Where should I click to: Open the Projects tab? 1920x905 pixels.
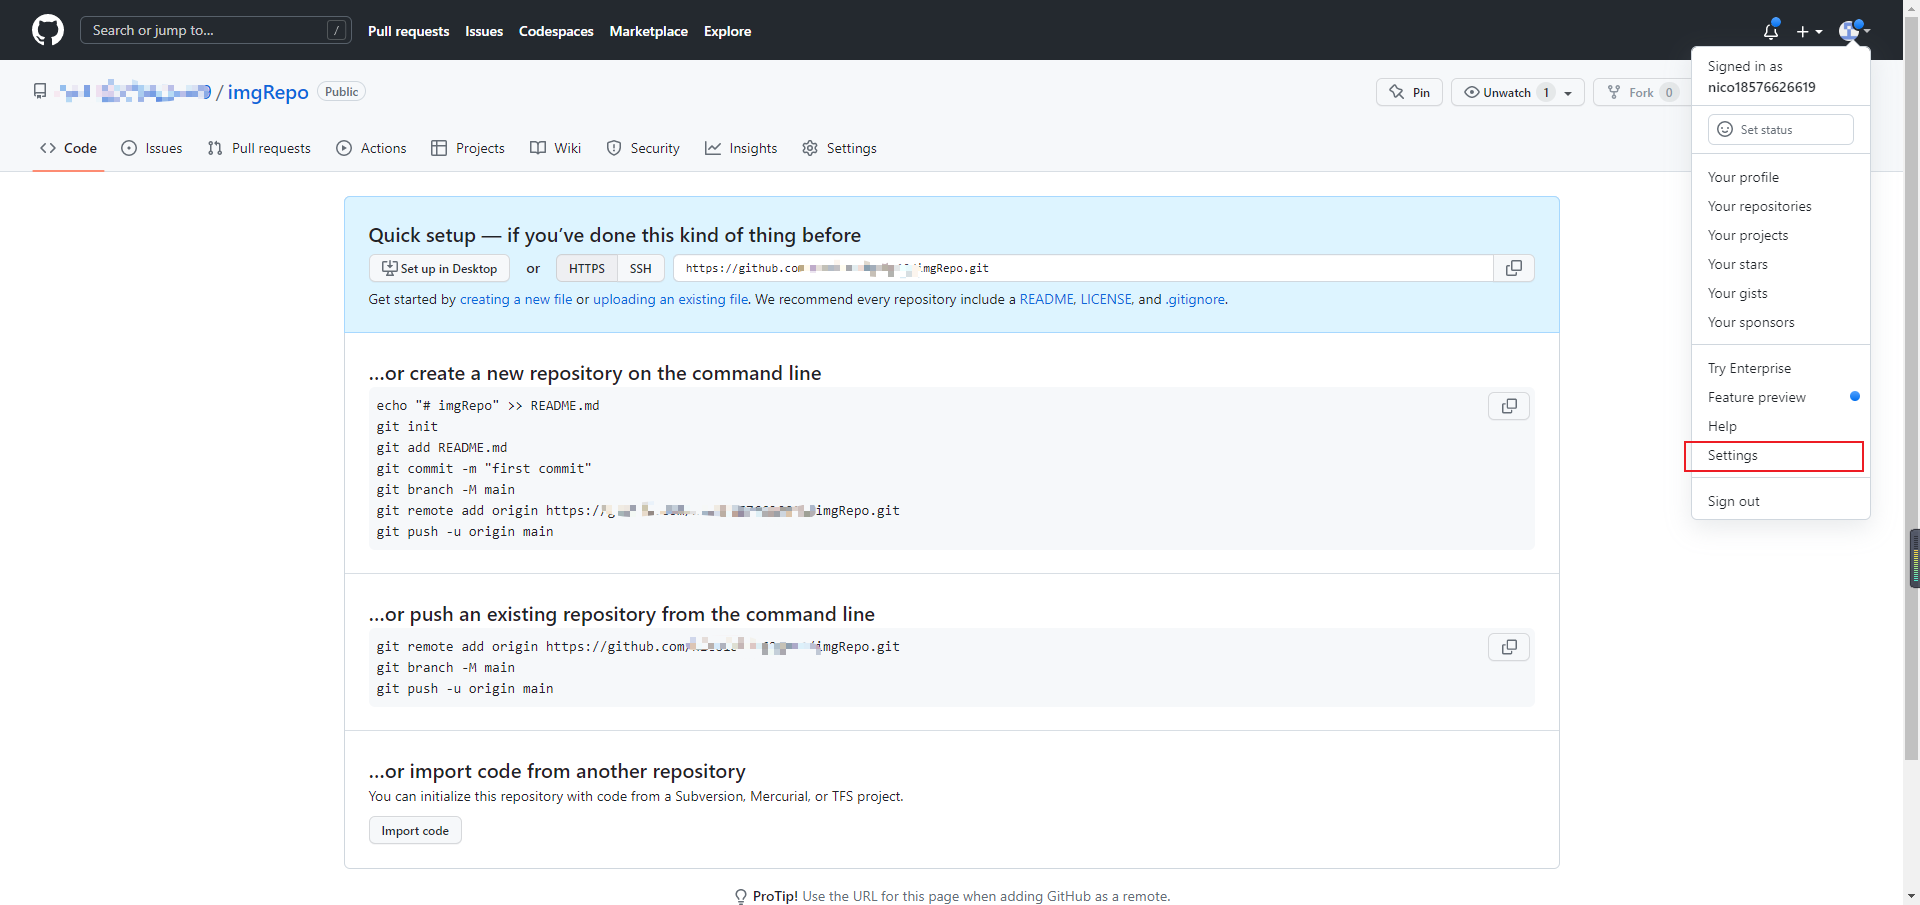(468, 148)
